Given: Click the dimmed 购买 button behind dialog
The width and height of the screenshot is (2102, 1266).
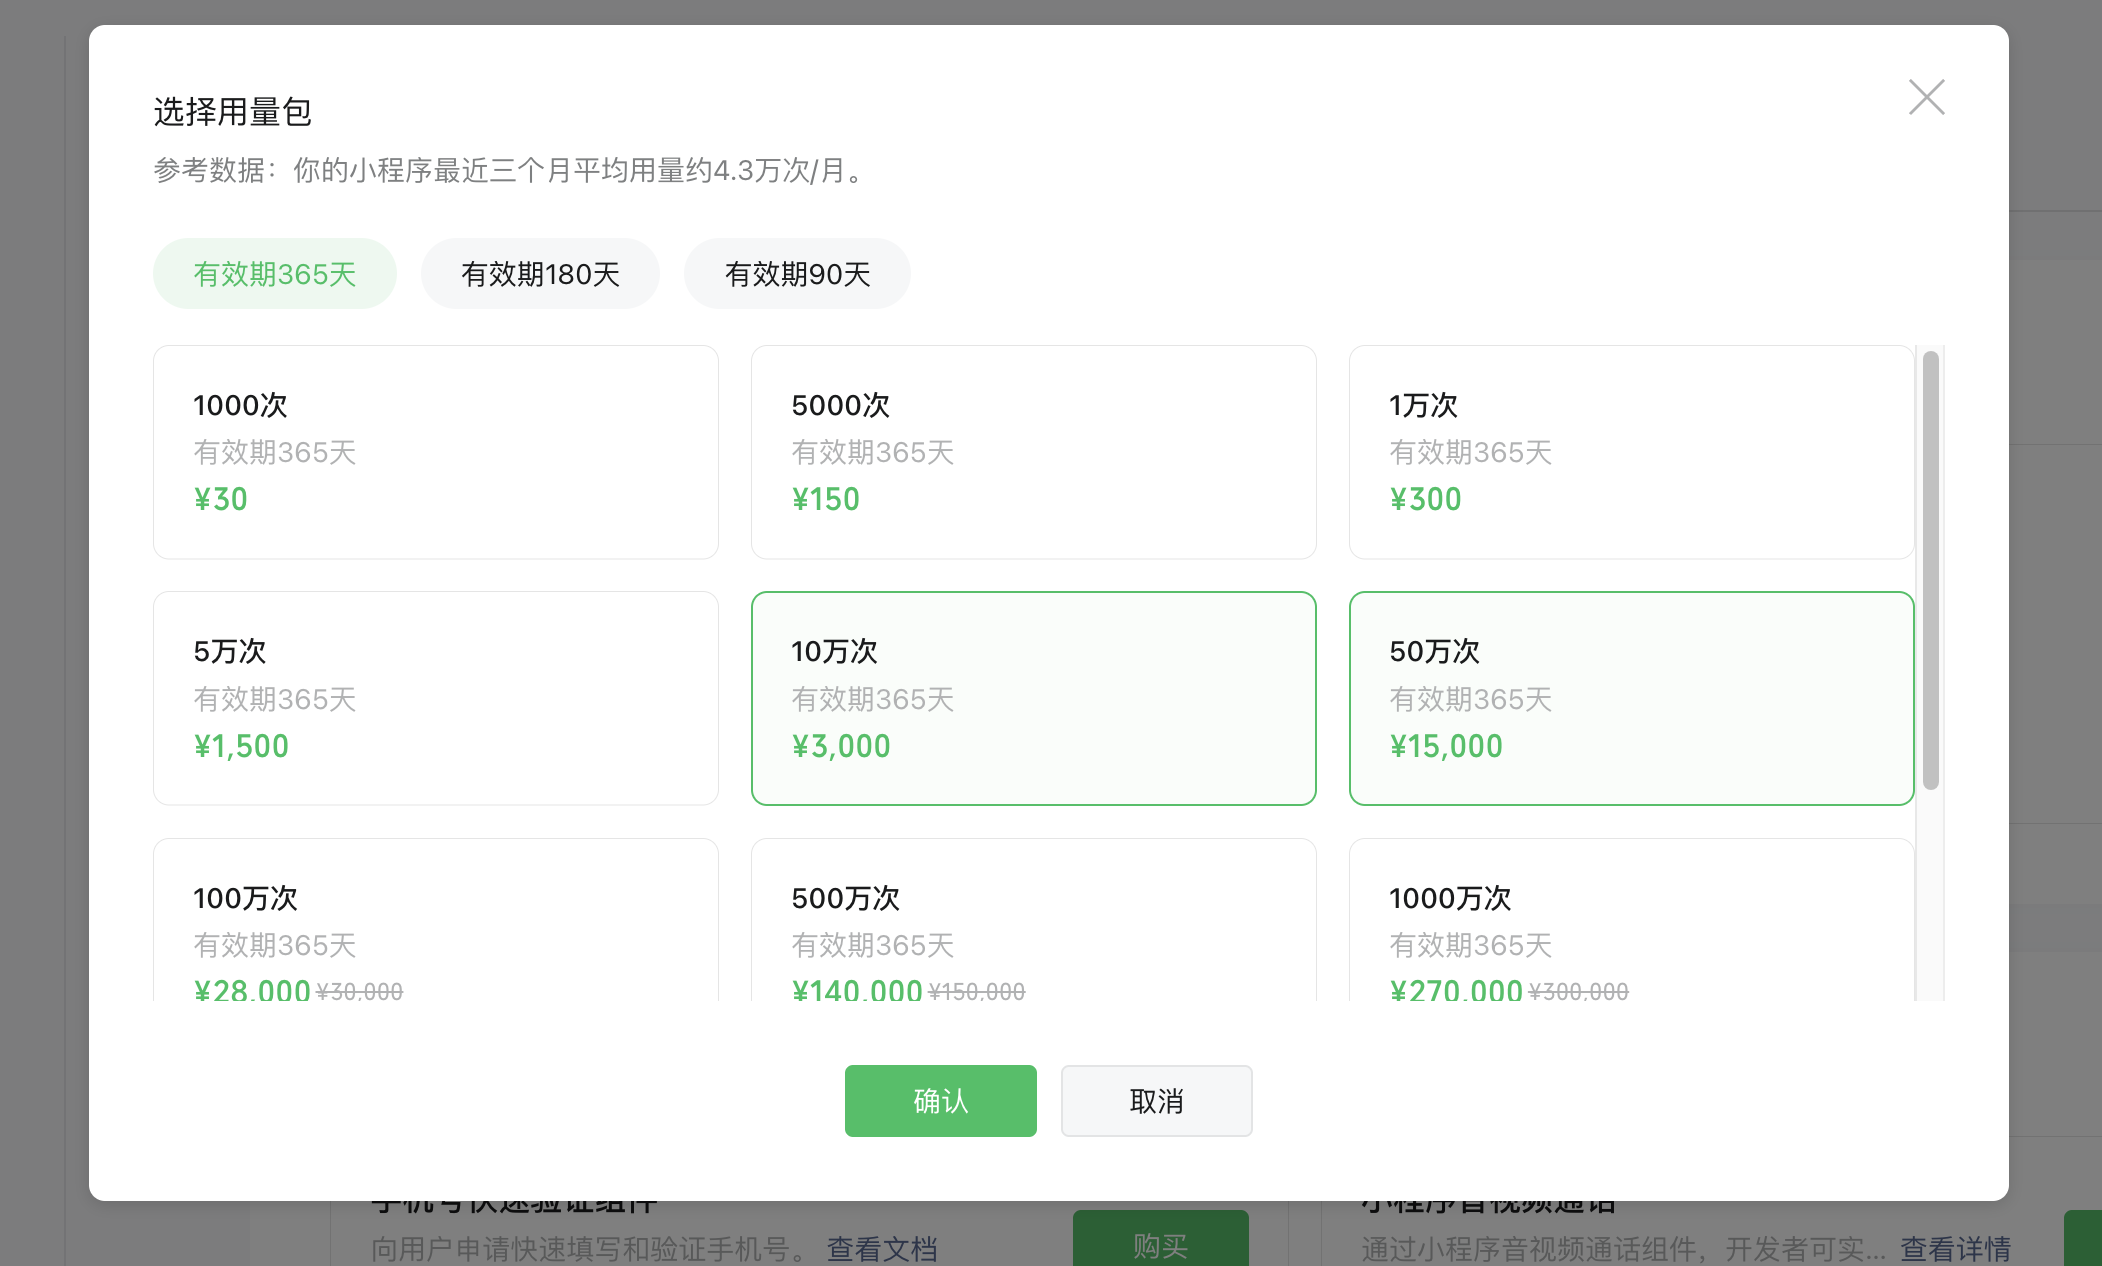Looking at the screenshot, I should [1160, 1244].
